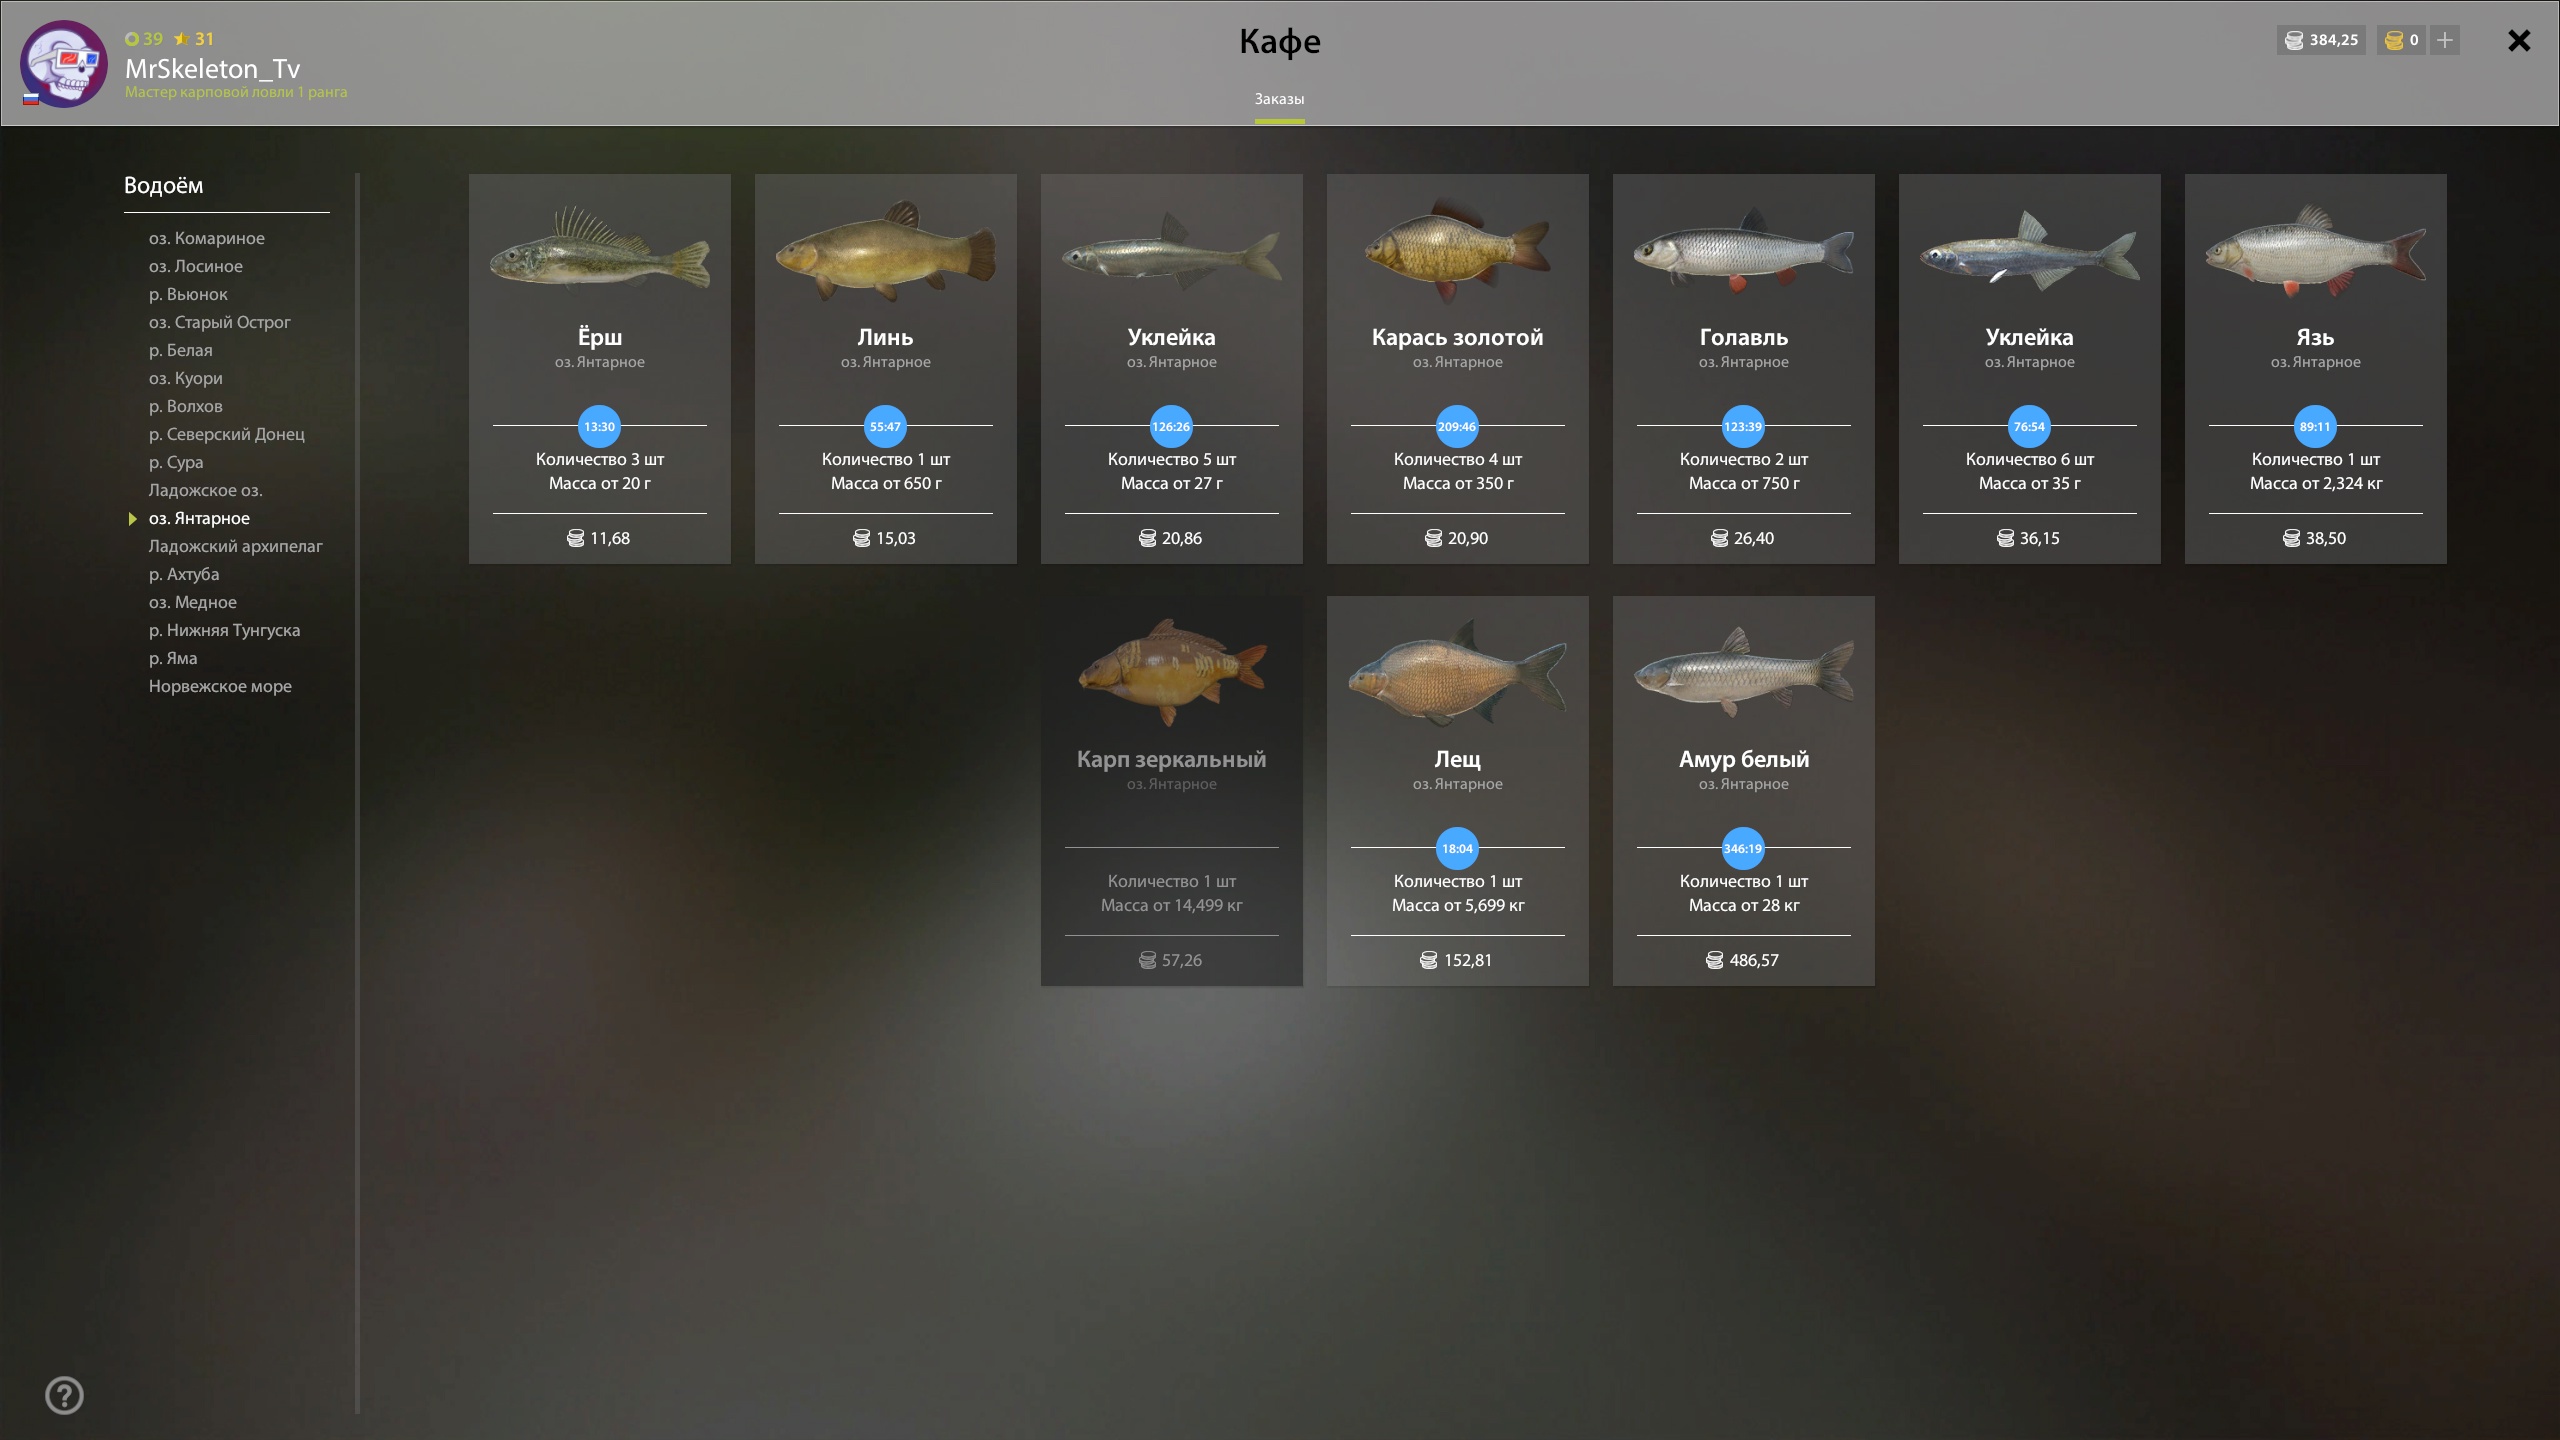Click the 13:30 timer on Ёрш order
Viewport: 2560px width, 1440px height.
coord(599,426)
